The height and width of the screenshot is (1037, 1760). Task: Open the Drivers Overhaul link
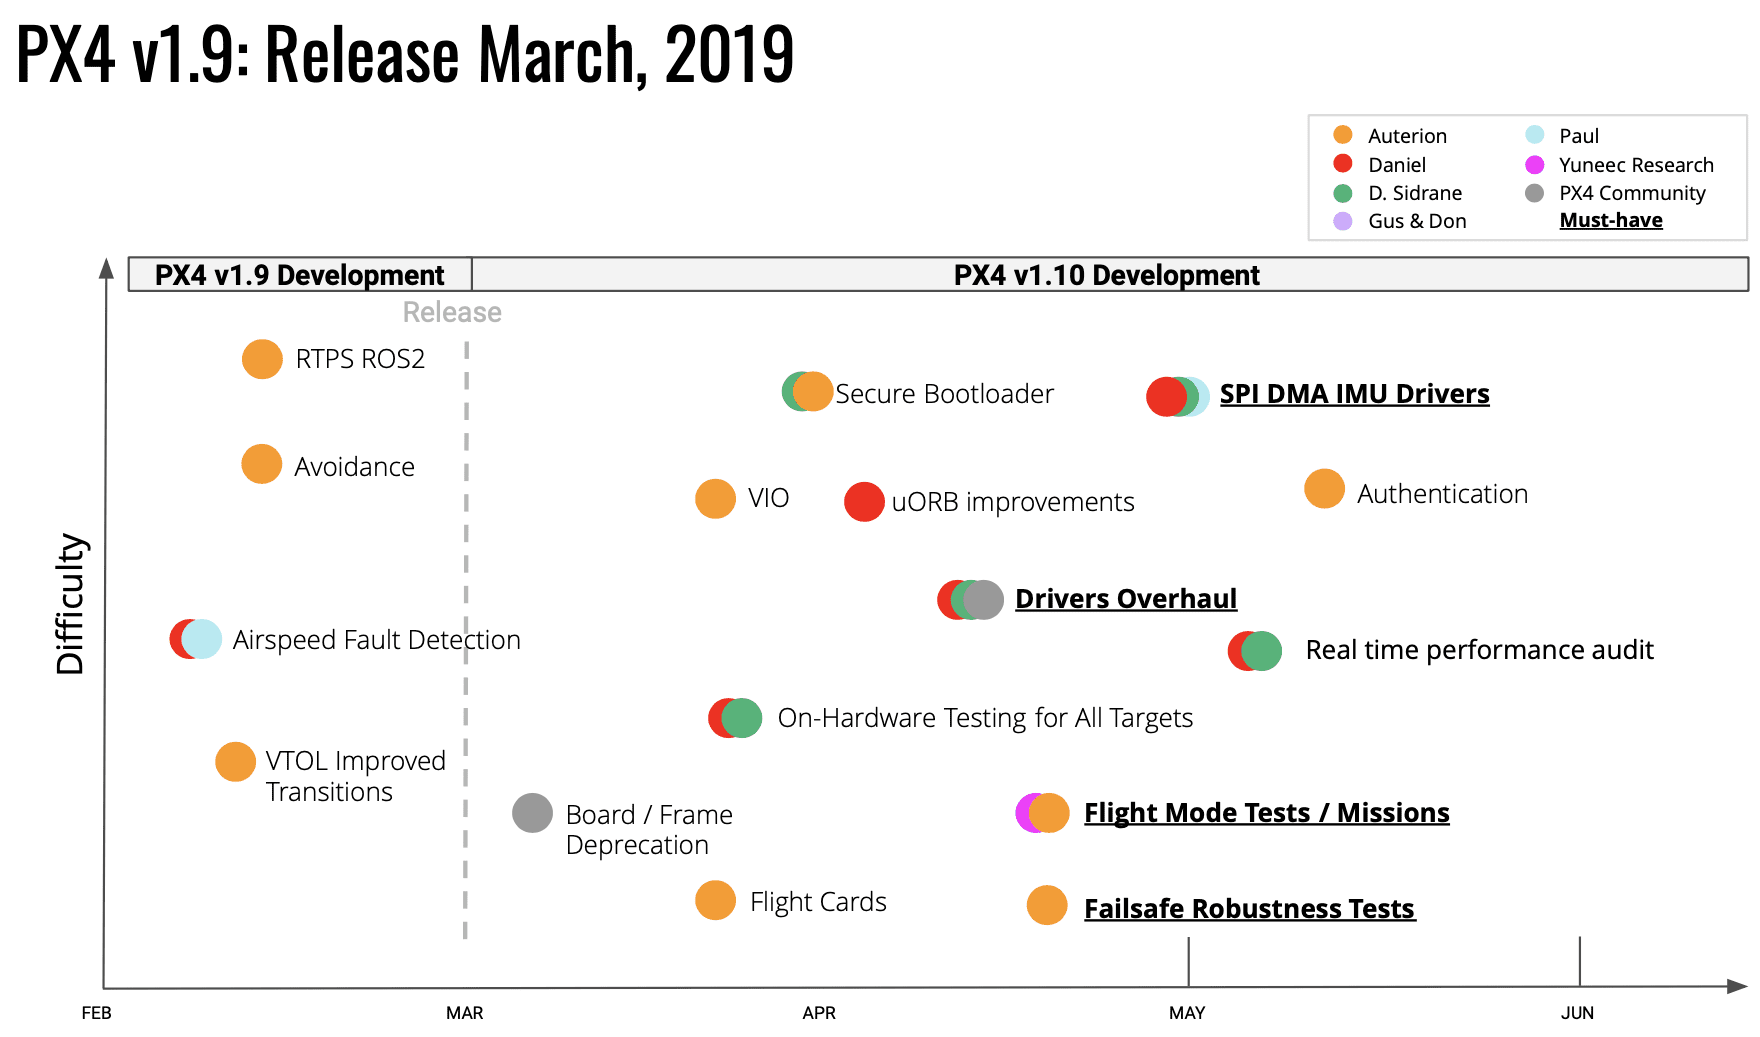(1126, 599)
